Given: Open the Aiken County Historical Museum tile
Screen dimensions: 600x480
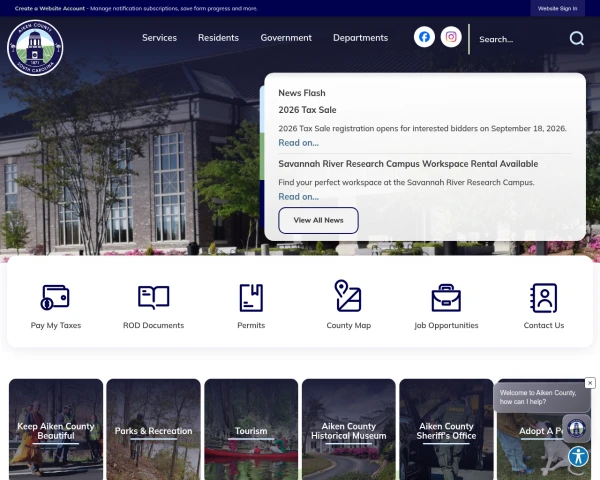Looking at the screenshot, I should tap(349, 429).
